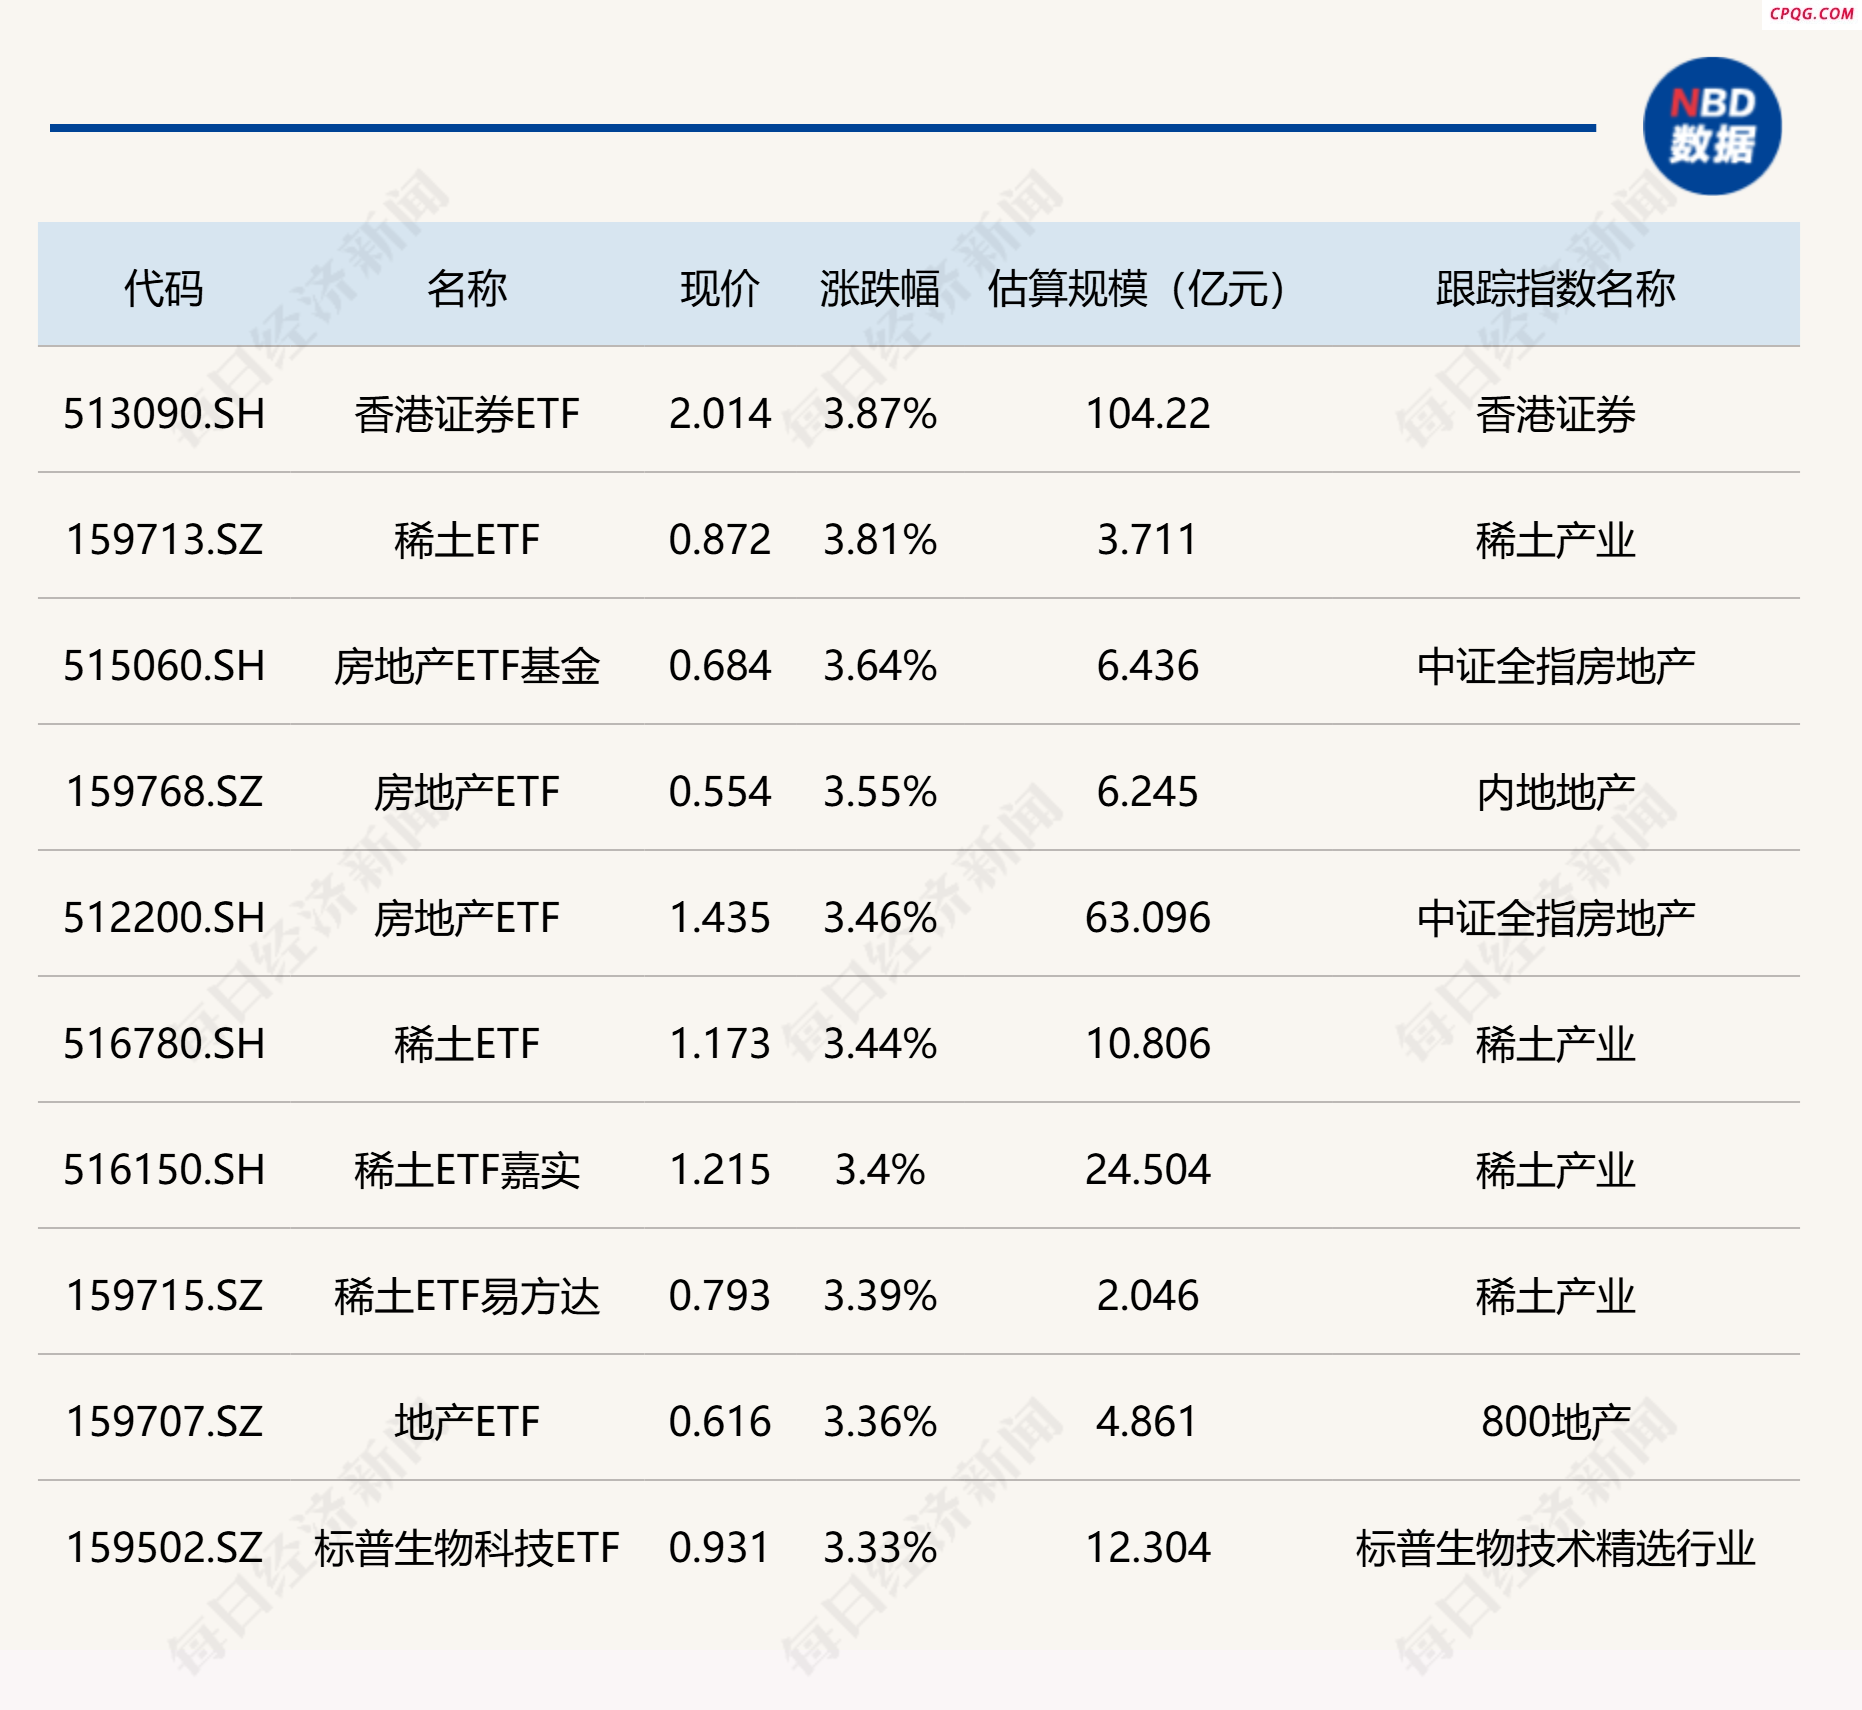This screenshot has height=1710, width=1862.
Task: Click price value 0.793
Action: pos(720,1296)
